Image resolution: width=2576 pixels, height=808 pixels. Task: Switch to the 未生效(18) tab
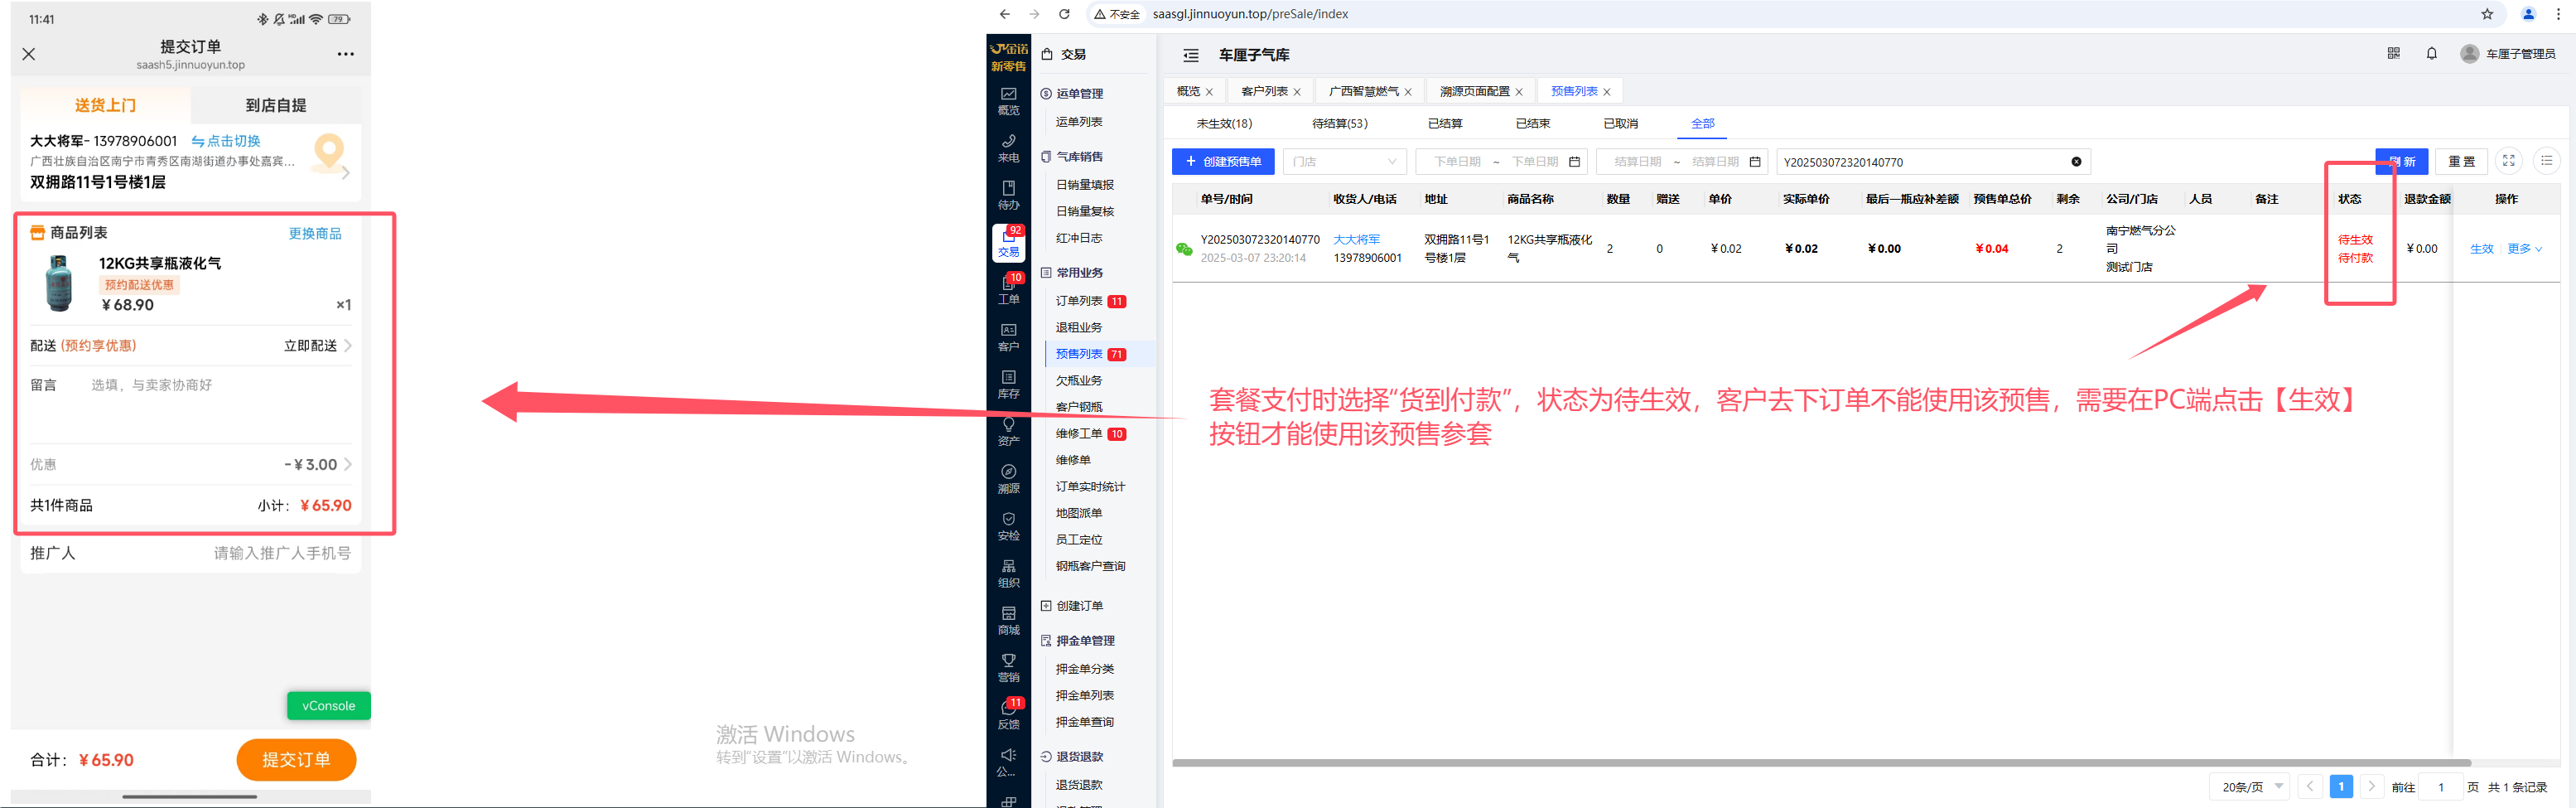tap(1224, 124)
